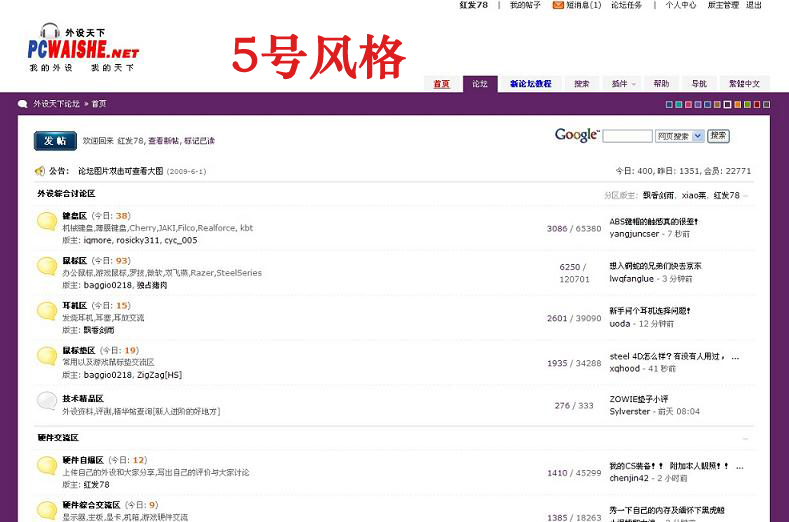Viewport: 789px width, 522px height.
Task: Click the 鼠标区 forum bubble icon
Action: click(x=47, y=266)
